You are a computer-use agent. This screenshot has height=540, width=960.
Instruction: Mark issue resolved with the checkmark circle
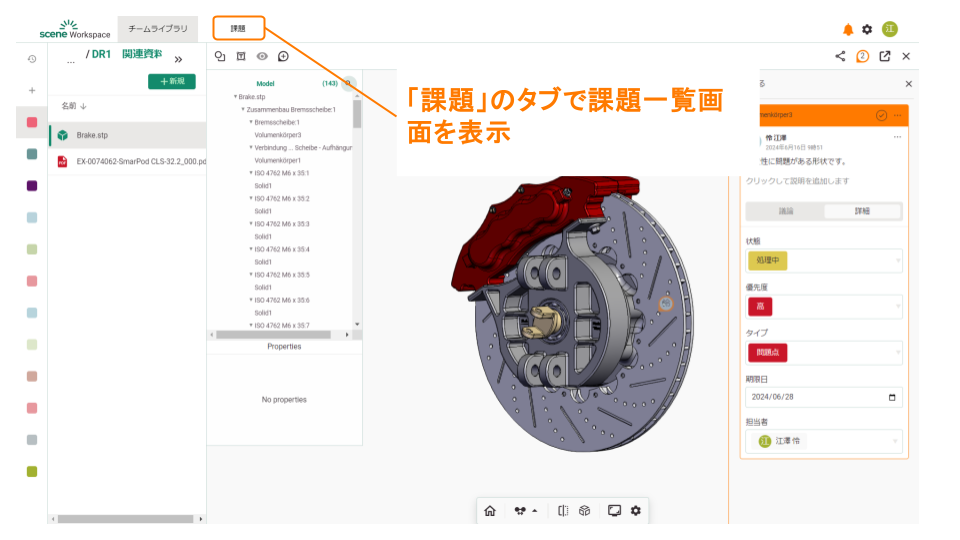(881, 115)
